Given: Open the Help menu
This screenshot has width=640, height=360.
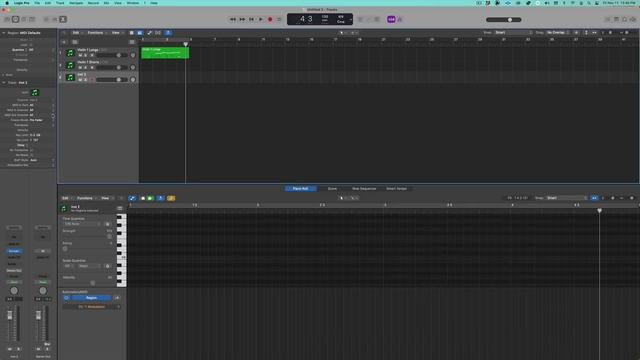Looking at the screenshot, I should tap(154, 3).
